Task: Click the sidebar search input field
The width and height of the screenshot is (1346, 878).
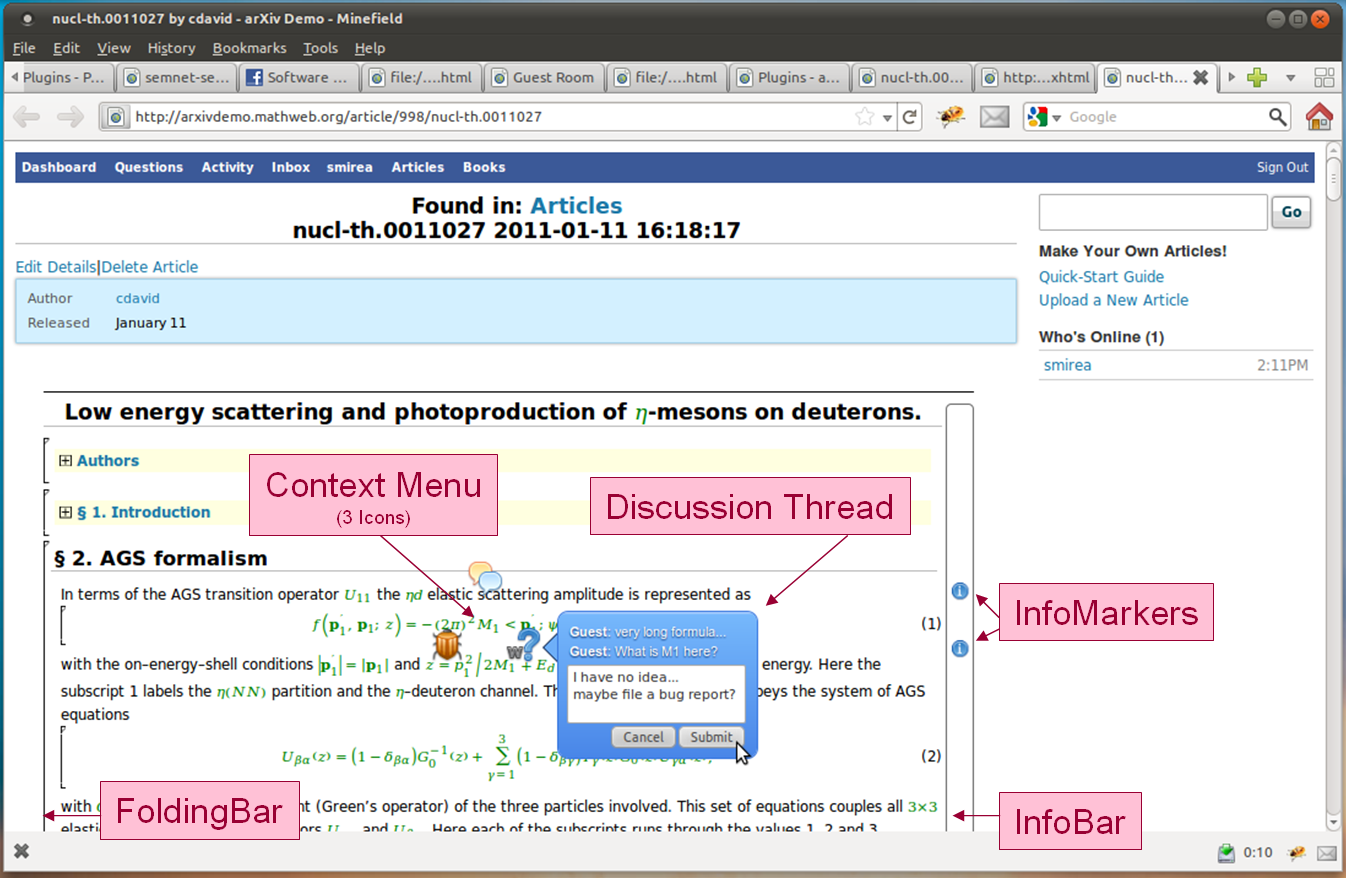Action: [1152, 212]
